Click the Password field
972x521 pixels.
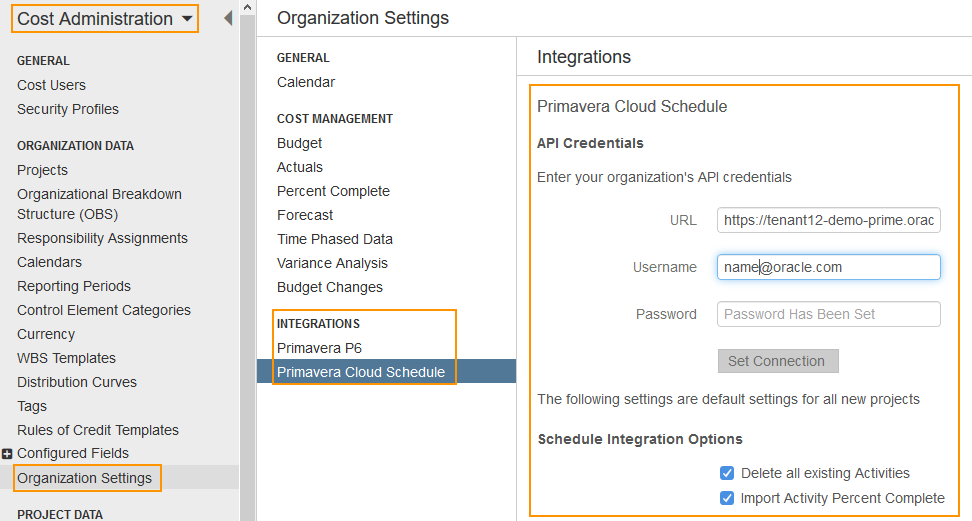(x=829, y=314)
